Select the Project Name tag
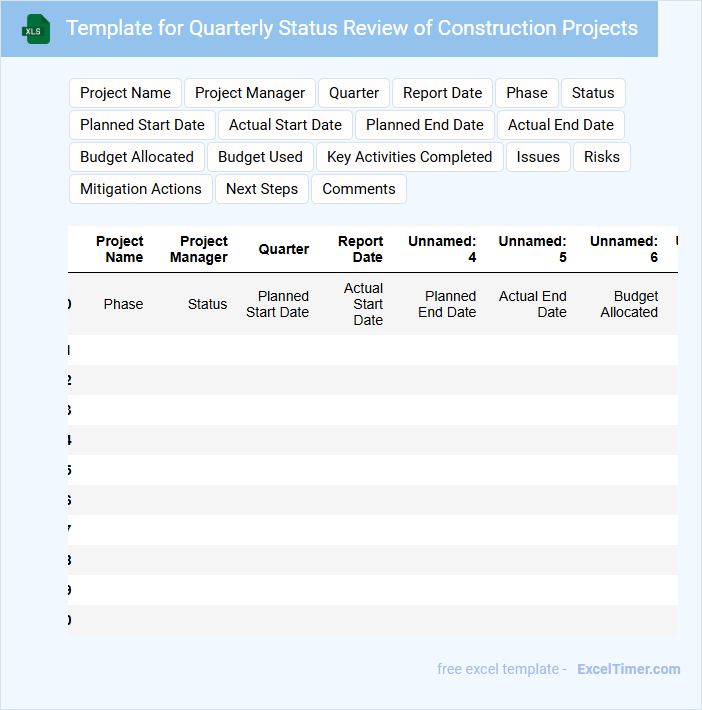 125,93
